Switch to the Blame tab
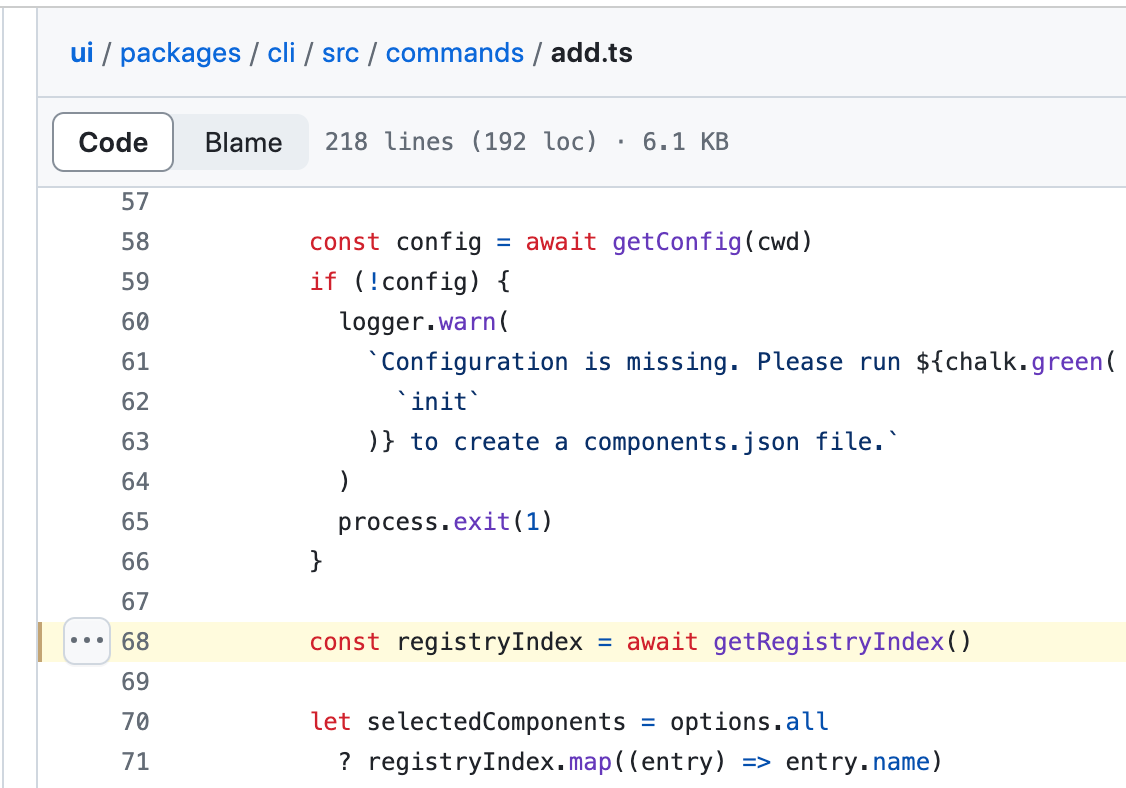The width and height of the screenshot is (1126, 788). [241, 142]
